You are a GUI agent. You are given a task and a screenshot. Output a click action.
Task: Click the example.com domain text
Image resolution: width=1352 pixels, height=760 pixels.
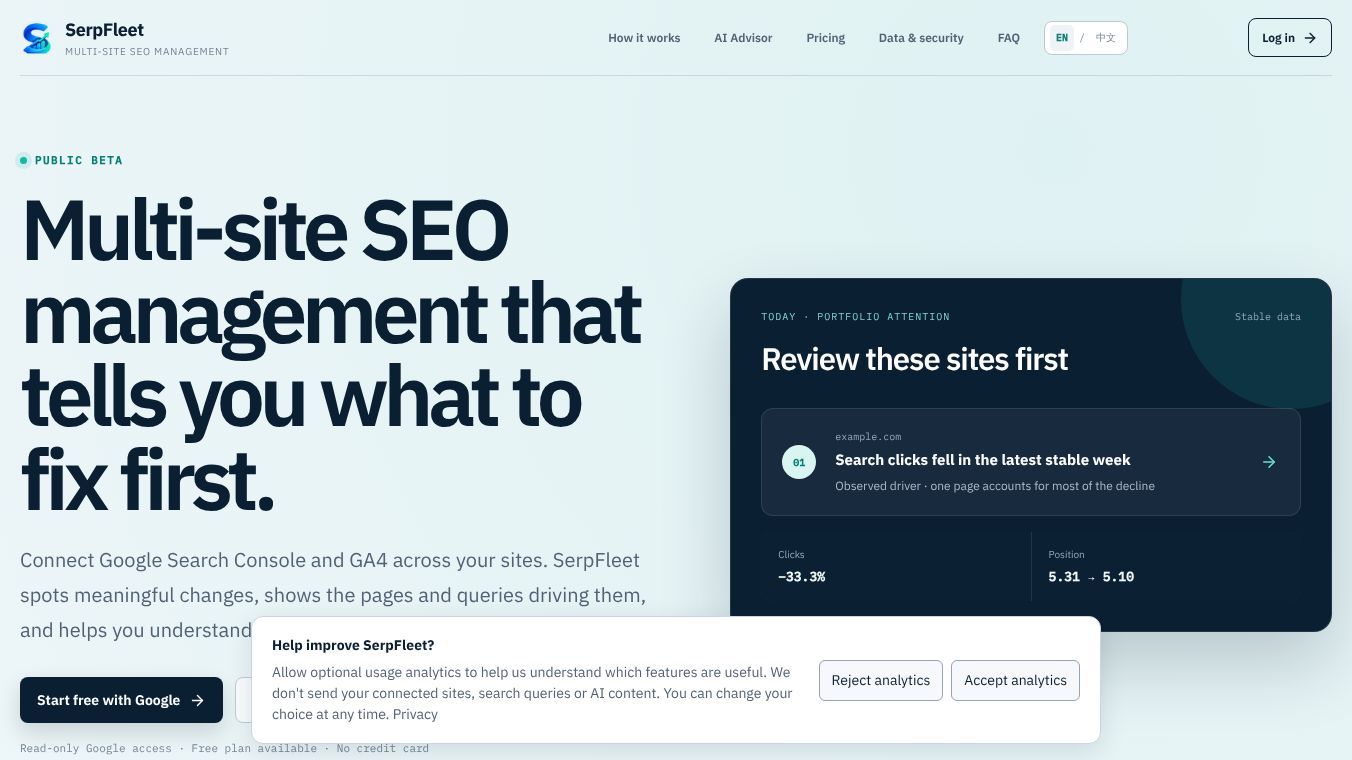868,437
